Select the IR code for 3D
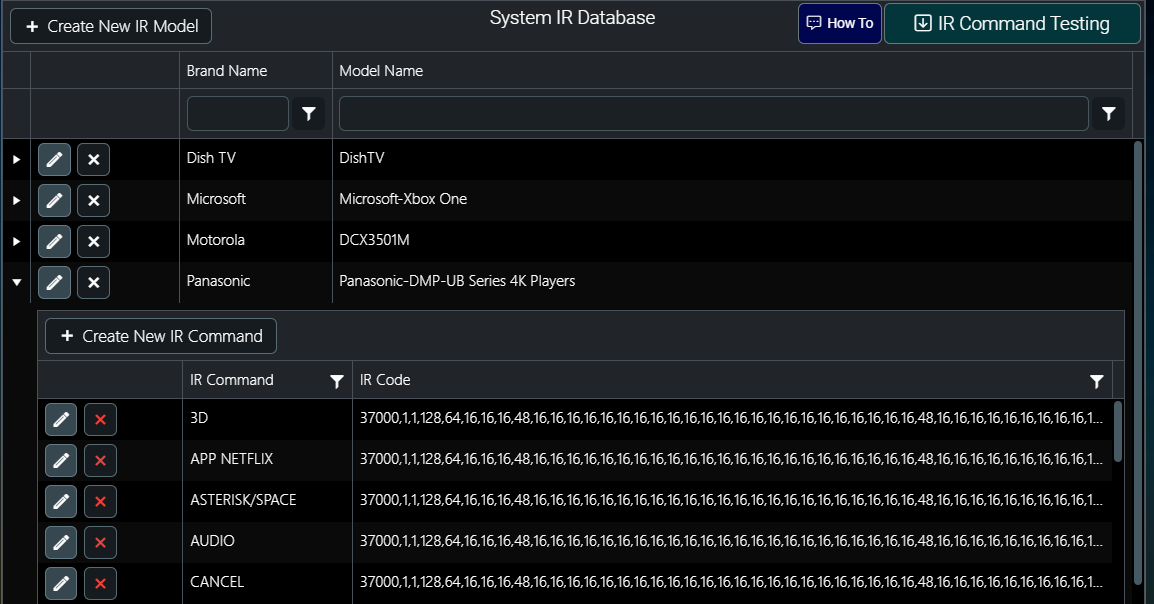This screenshot has width=1154, height=604. point(732,419)
